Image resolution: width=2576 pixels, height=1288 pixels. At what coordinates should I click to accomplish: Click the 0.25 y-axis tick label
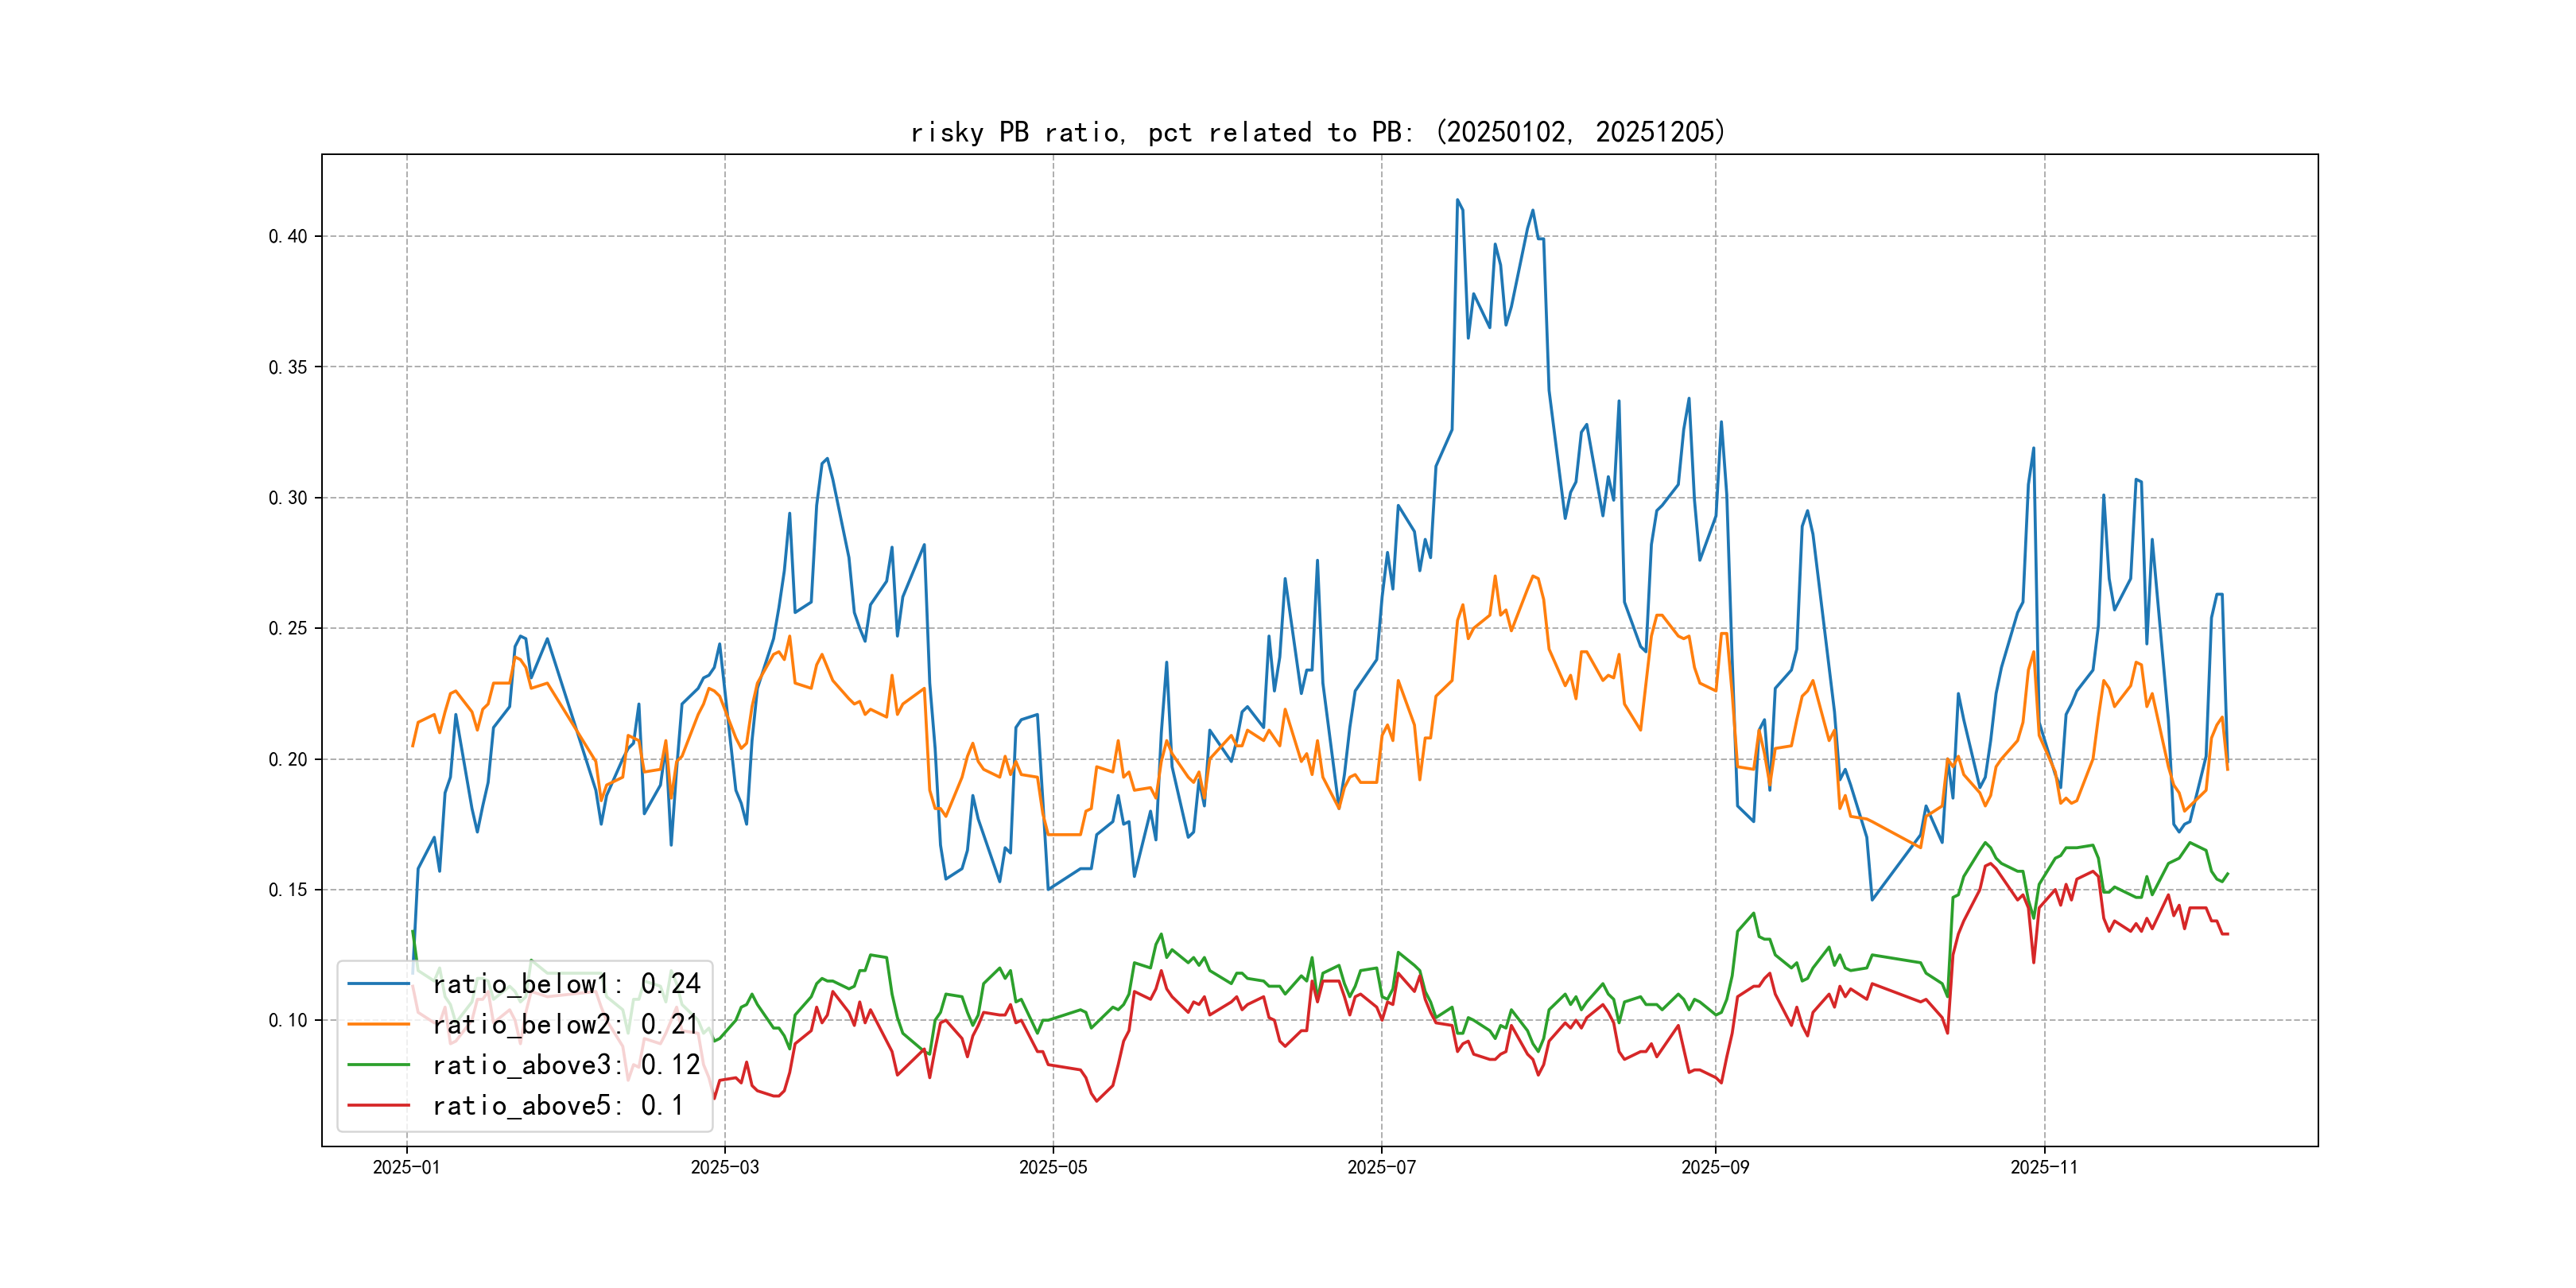(x=288, y=628)
